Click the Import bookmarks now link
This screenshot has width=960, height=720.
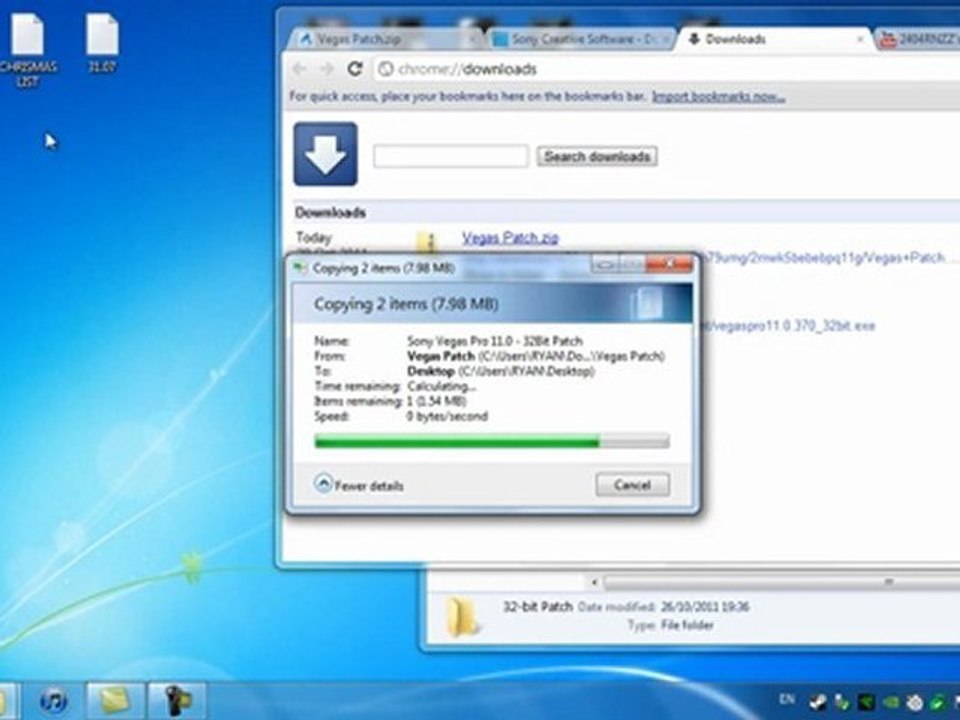[718, 97]
